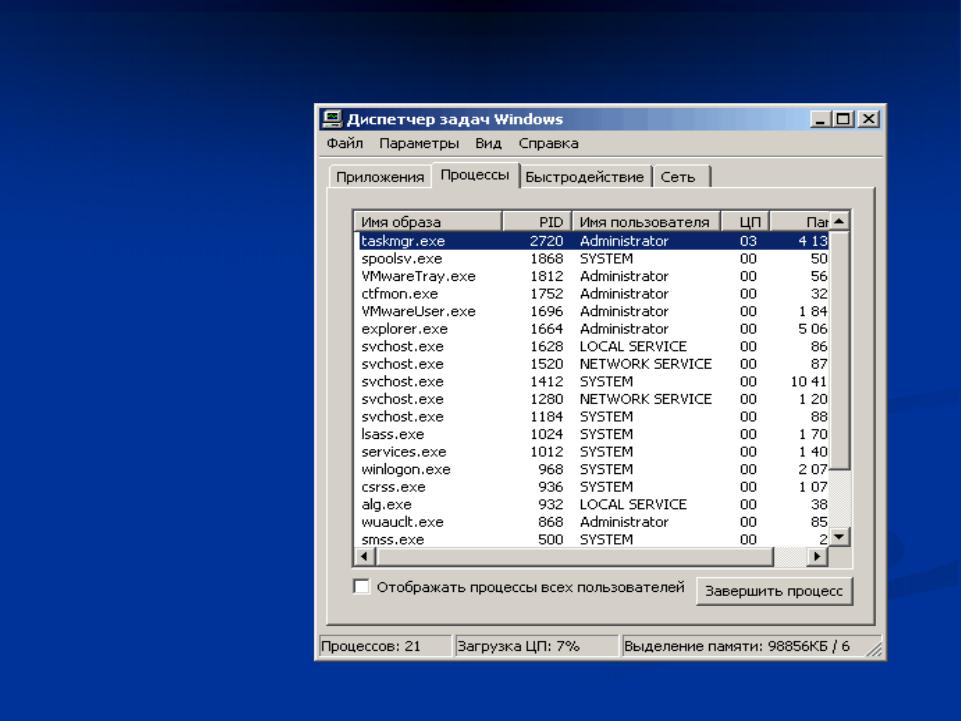Select the ctfmon.exe process
The height and width of the screenshot is (721, 961).
pyautogui.click(x=591, y=294)
